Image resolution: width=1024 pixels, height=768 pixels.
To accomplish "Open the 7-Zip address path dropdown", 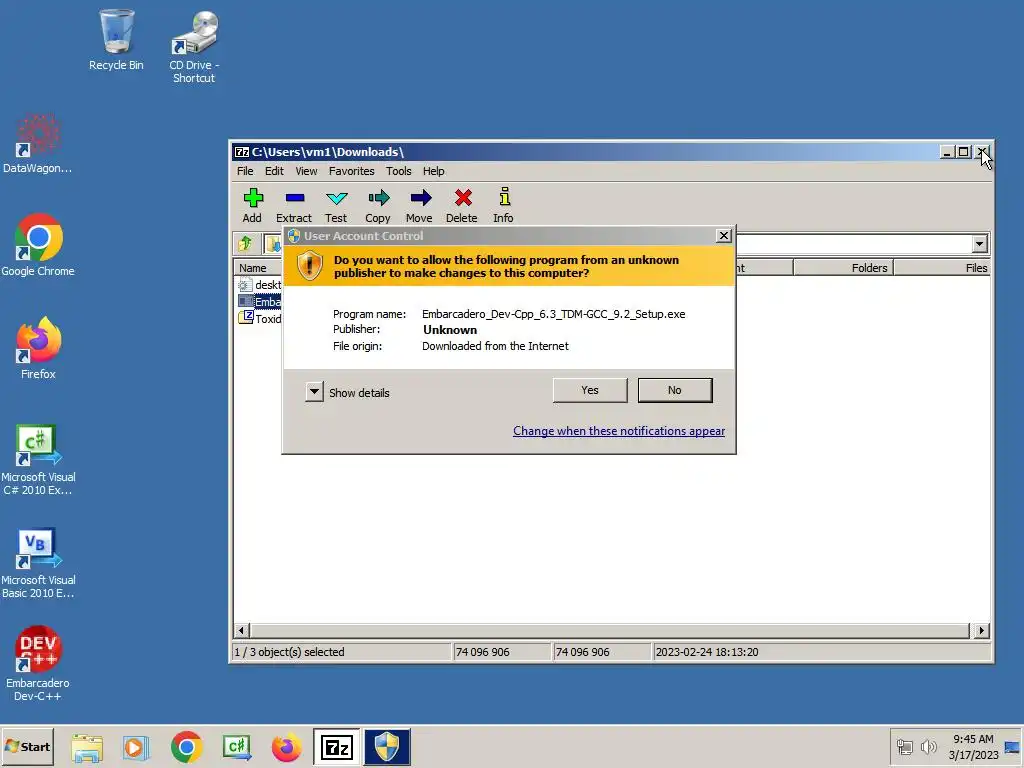I will tap(979, 244).
